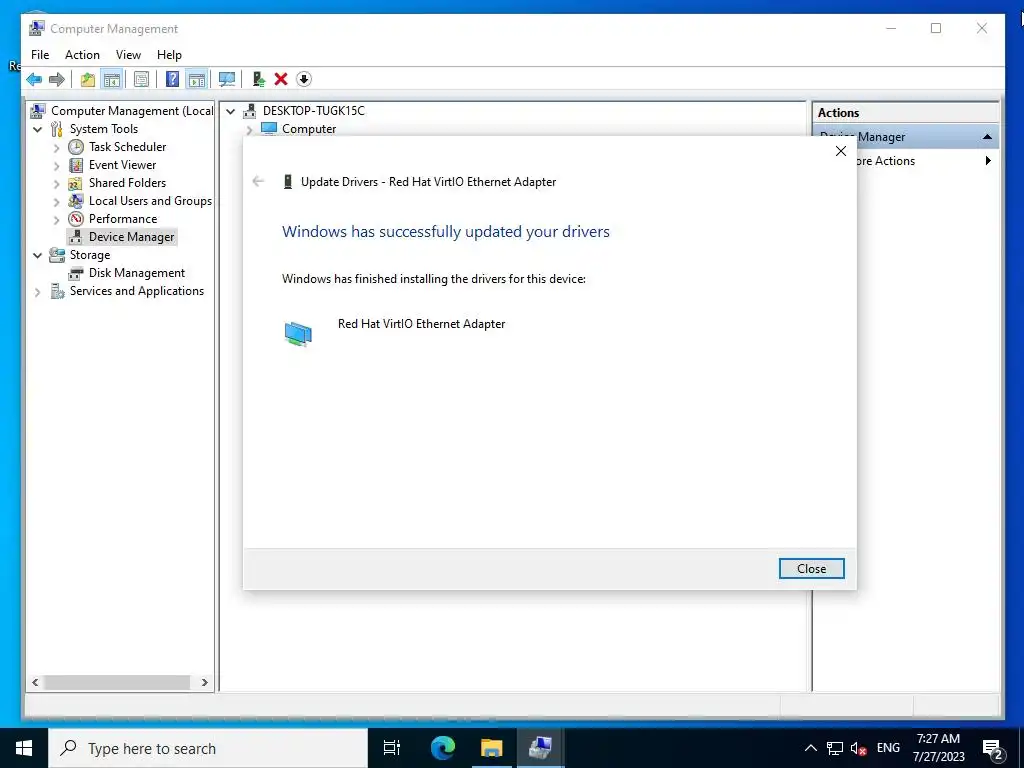Viewport: 1024px width, 768px height.
Task: Click the Update device driver toolbar icon
Action: [259, 80]
